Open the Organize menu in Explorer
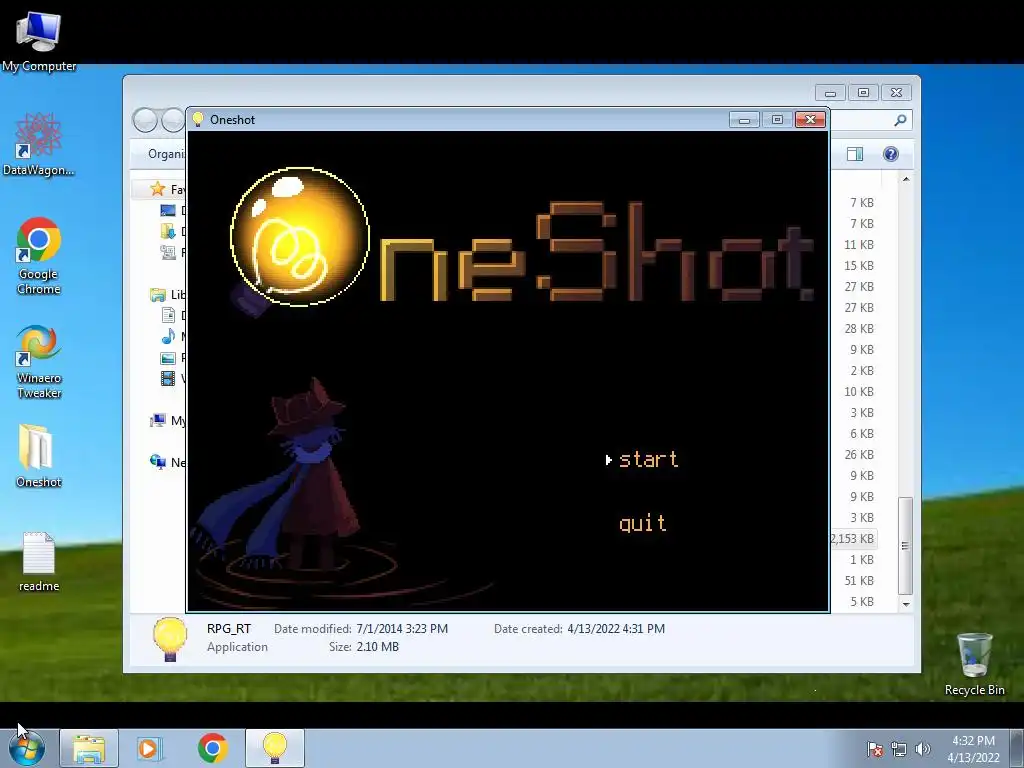Screen dimensions: 1024x768 point(167,154)
